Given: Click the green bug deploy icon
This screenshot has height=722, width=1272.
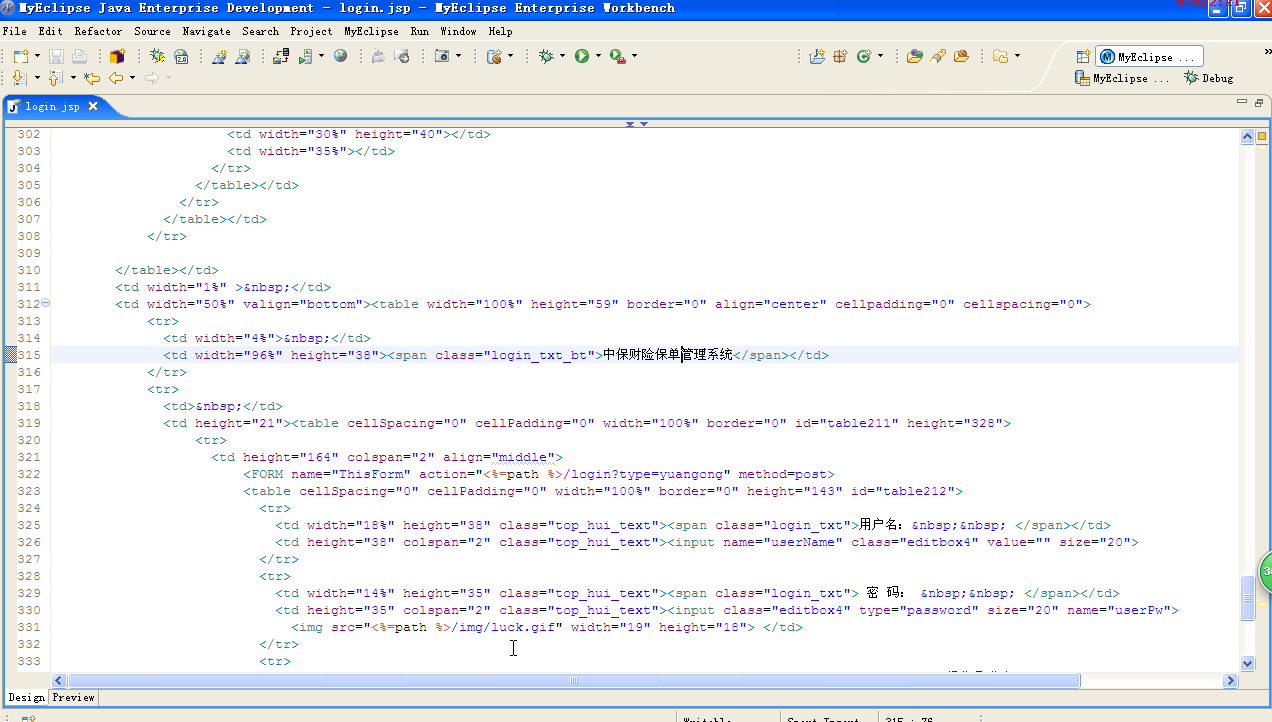Looking at the screenshot, I should 157,56.
